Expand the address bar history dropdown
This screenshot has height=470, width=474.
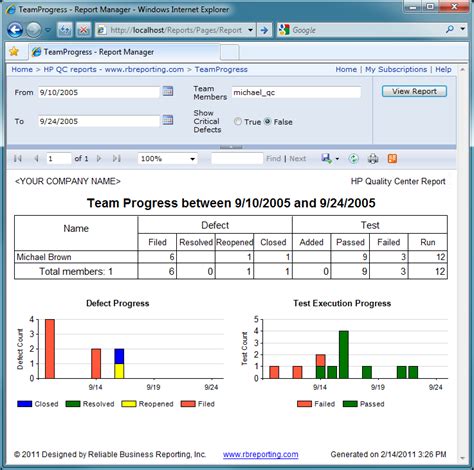coord(251,30)
